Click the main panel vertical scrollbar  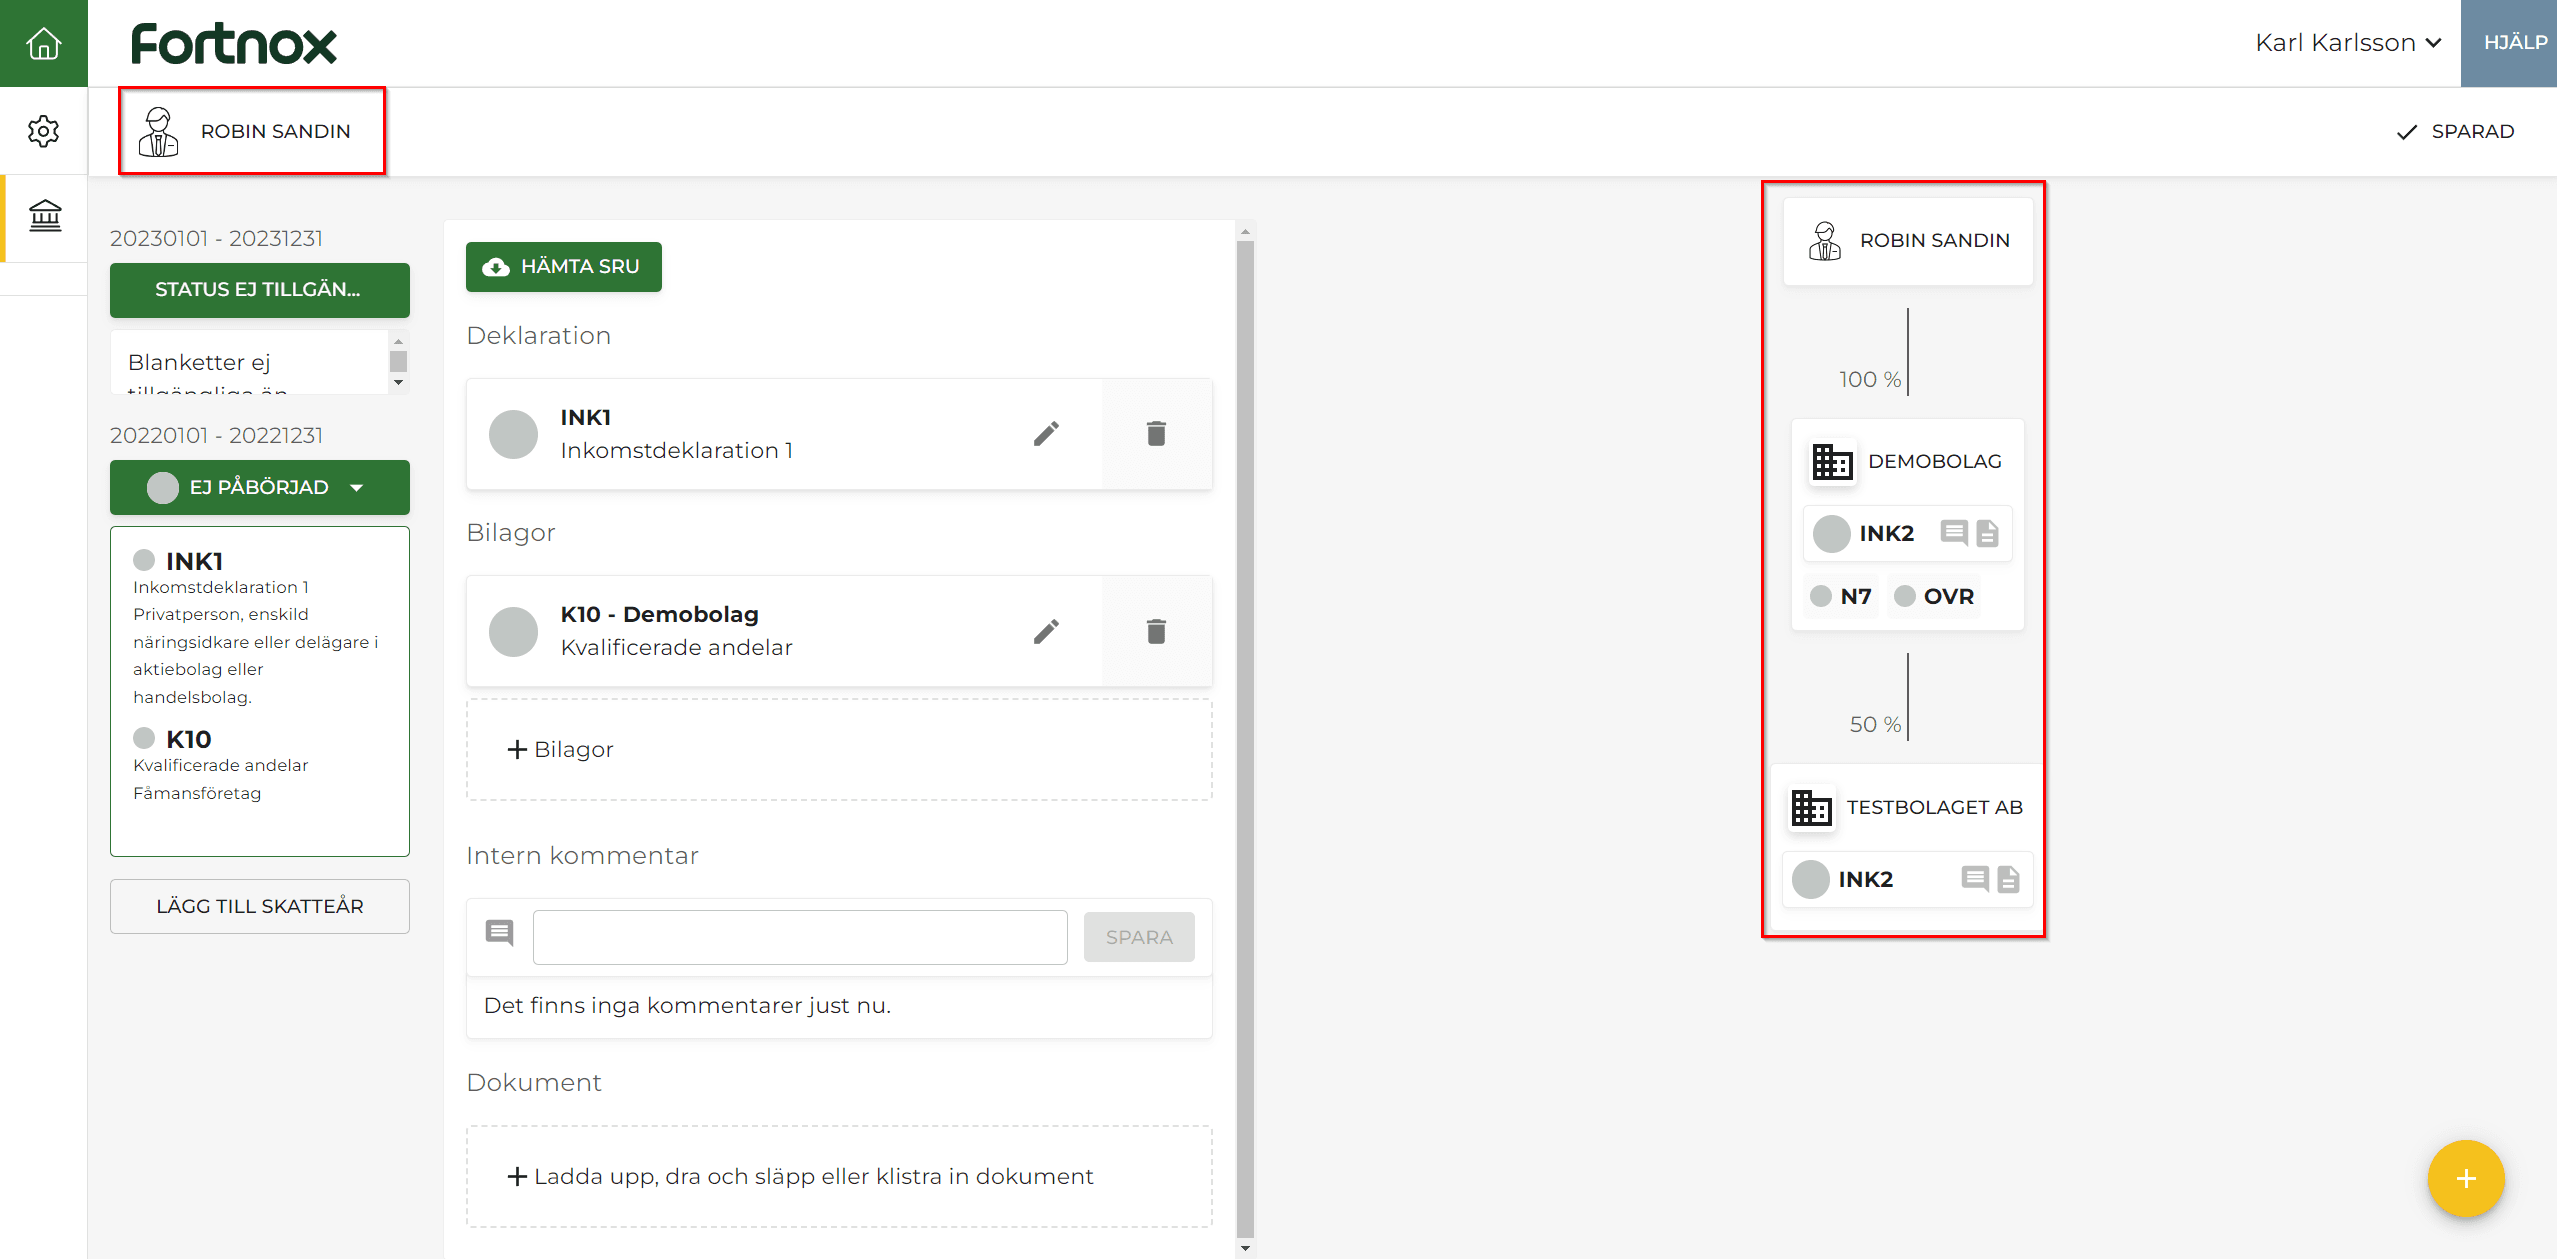[1245, 738]
